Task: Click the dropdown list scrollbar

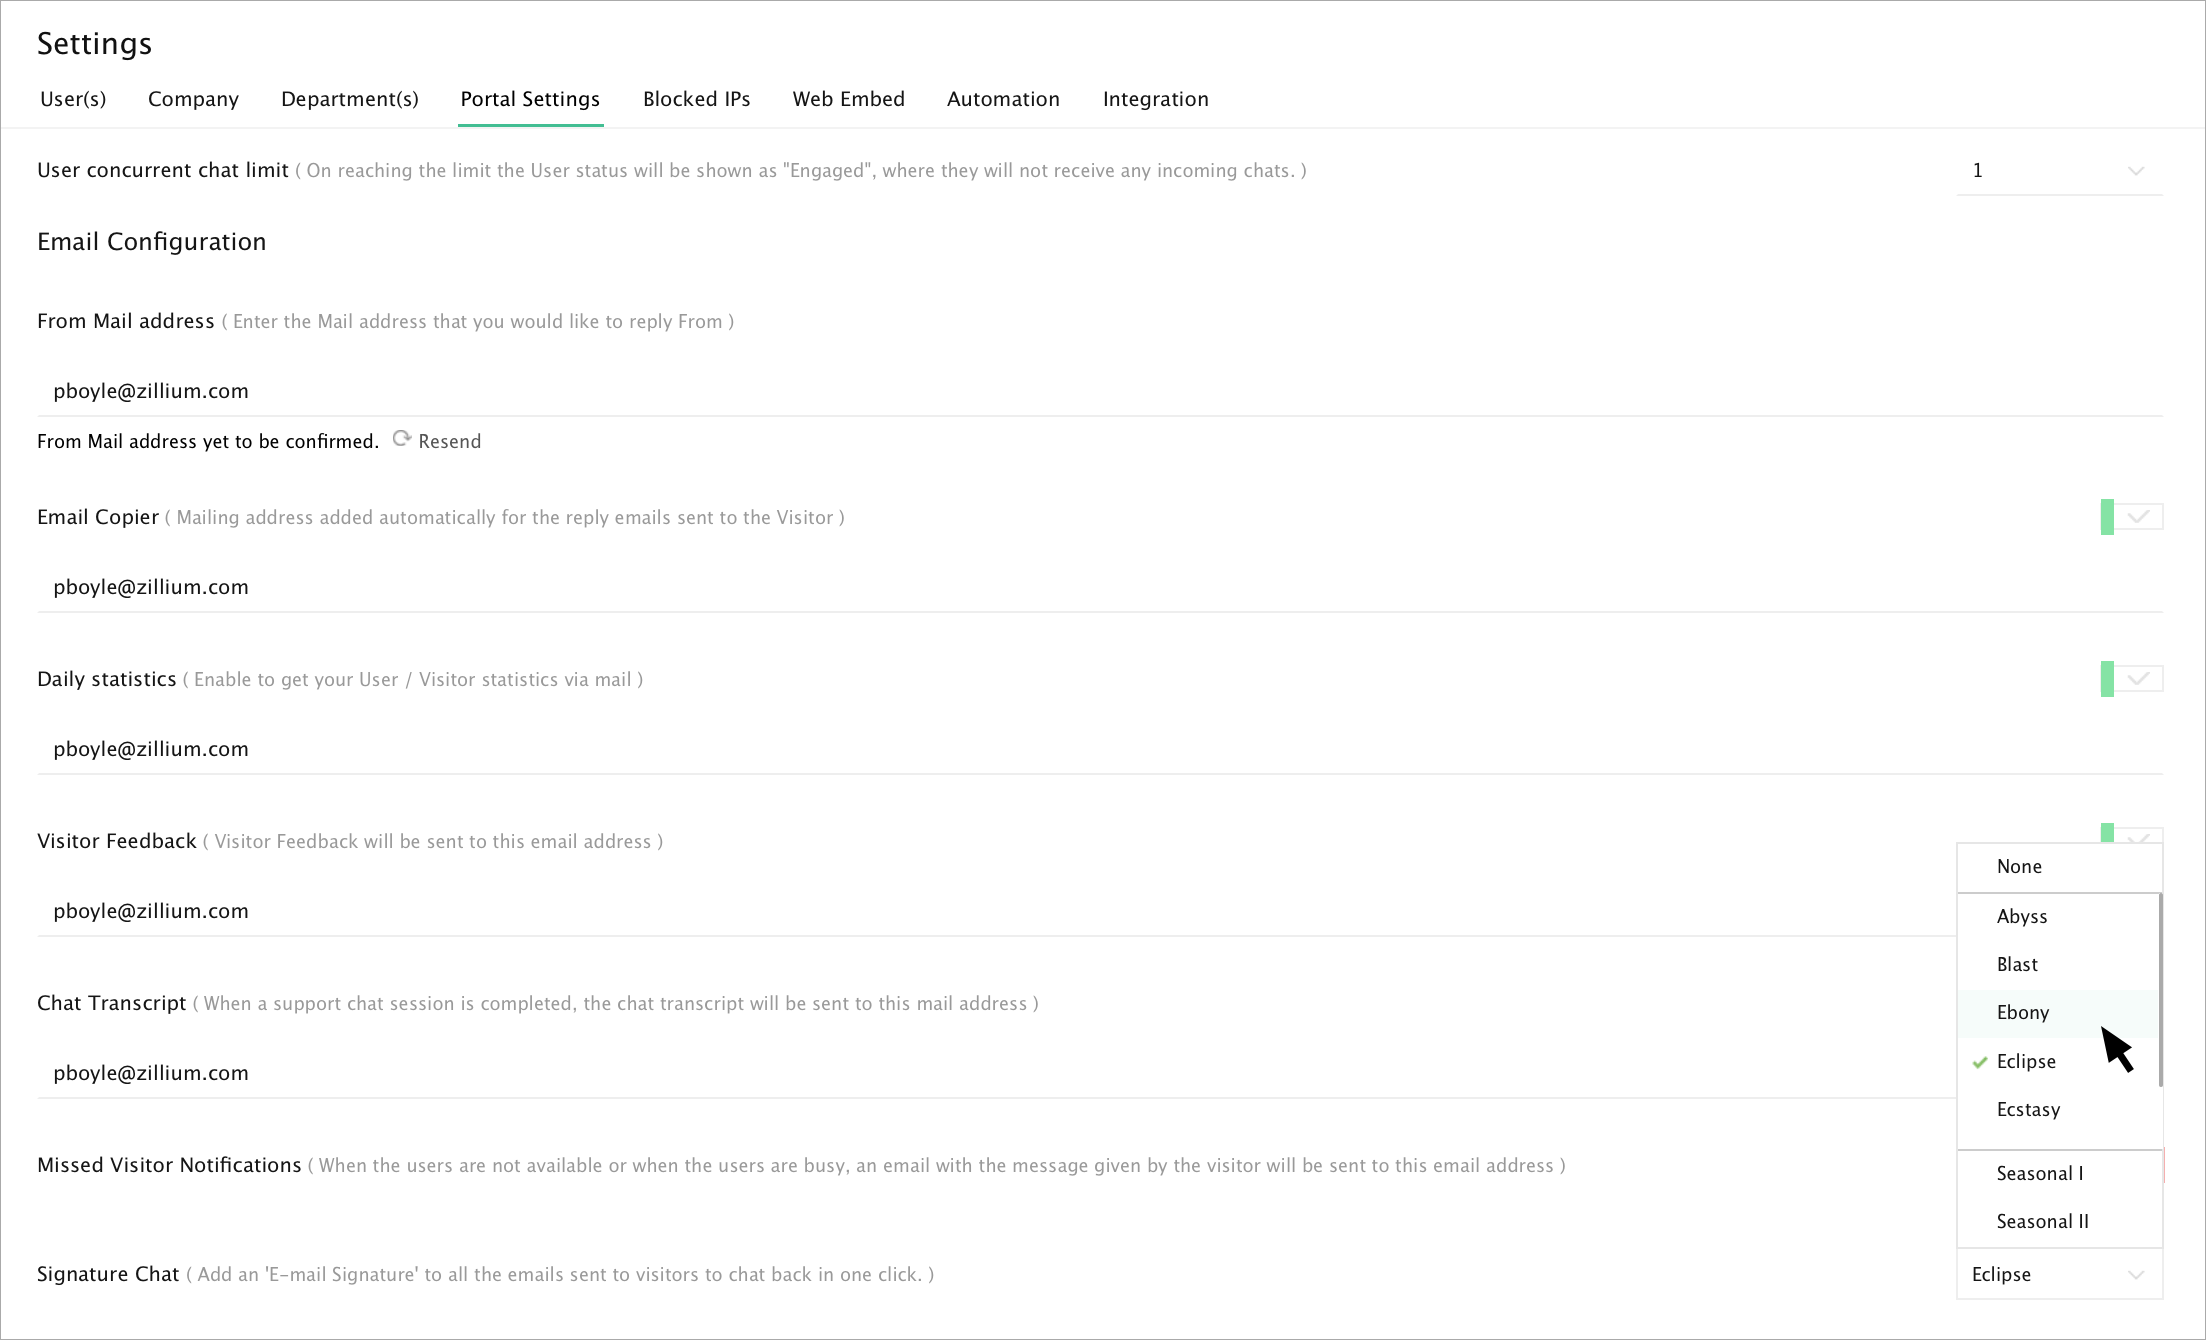Action: [2160, 990]
